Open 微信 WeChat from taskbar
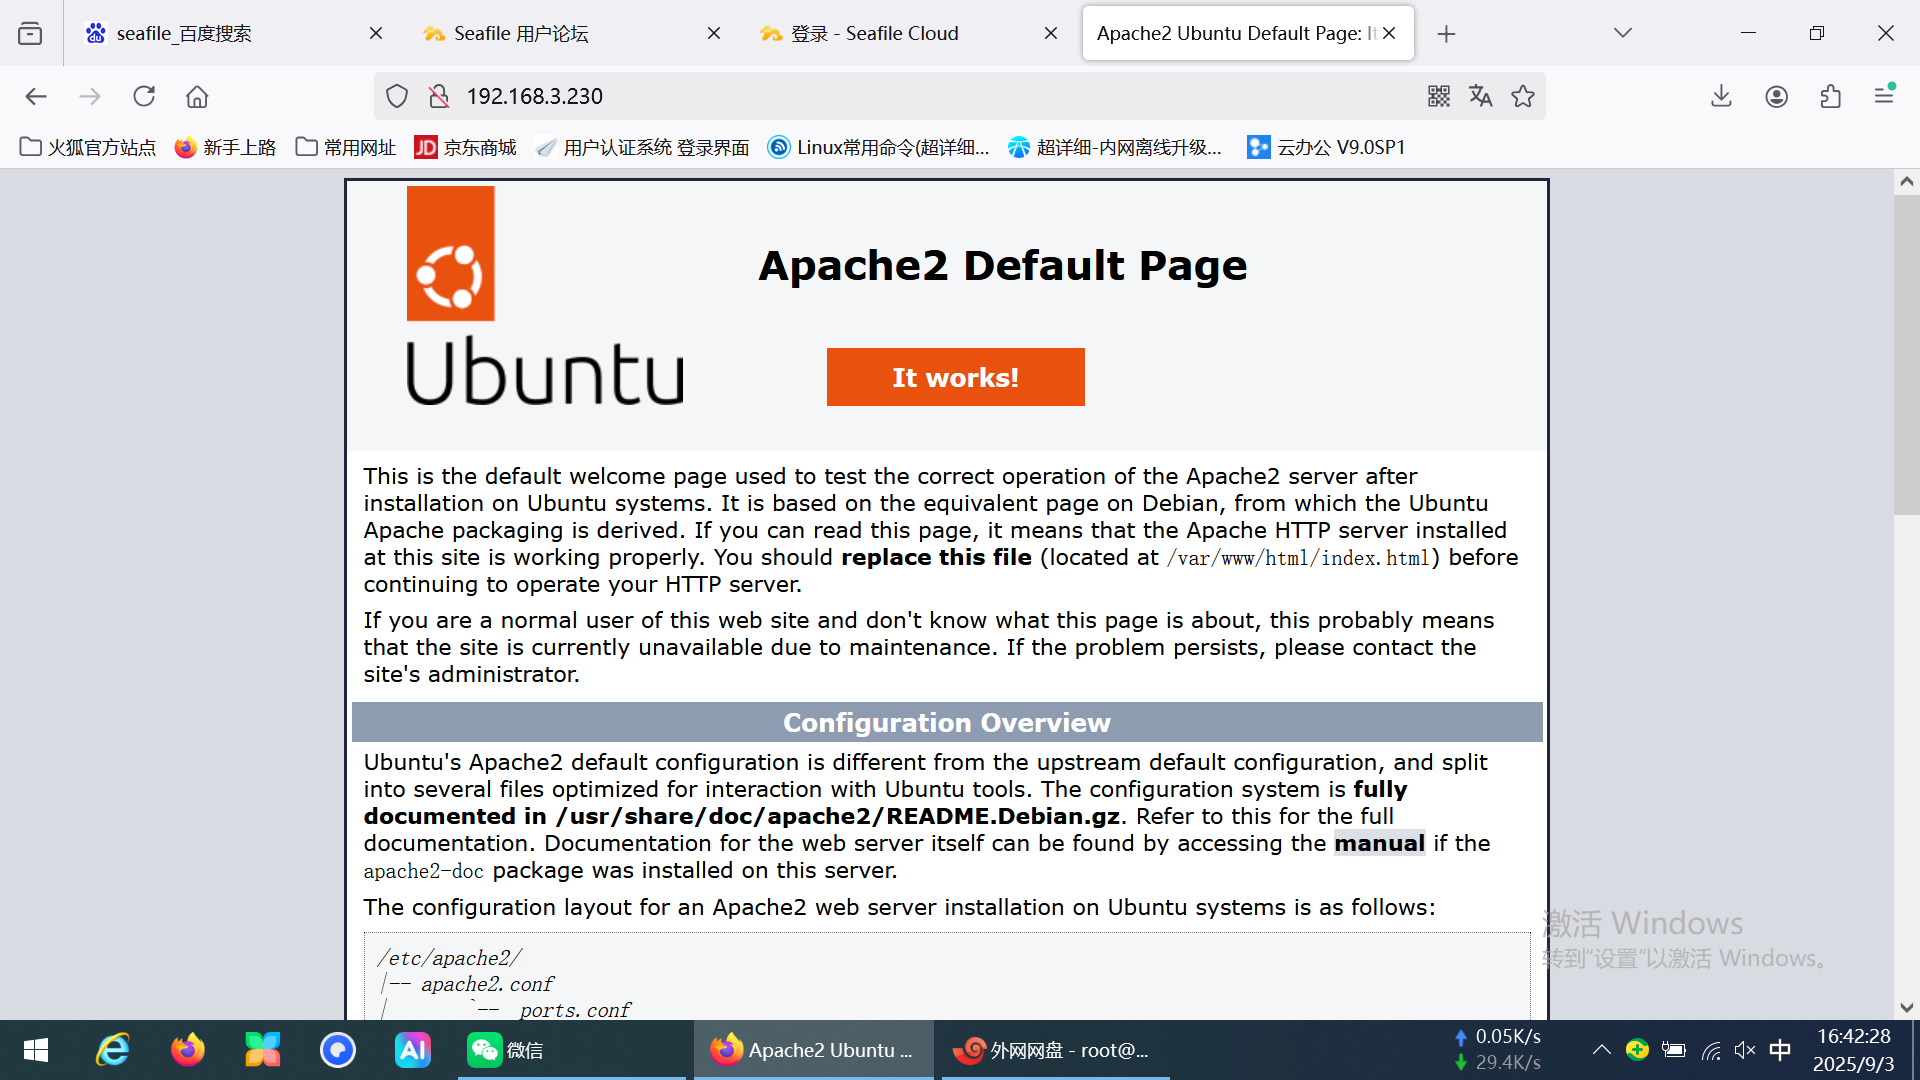This screenshot has height=1080, width=1920. (x=571, y=1050)
